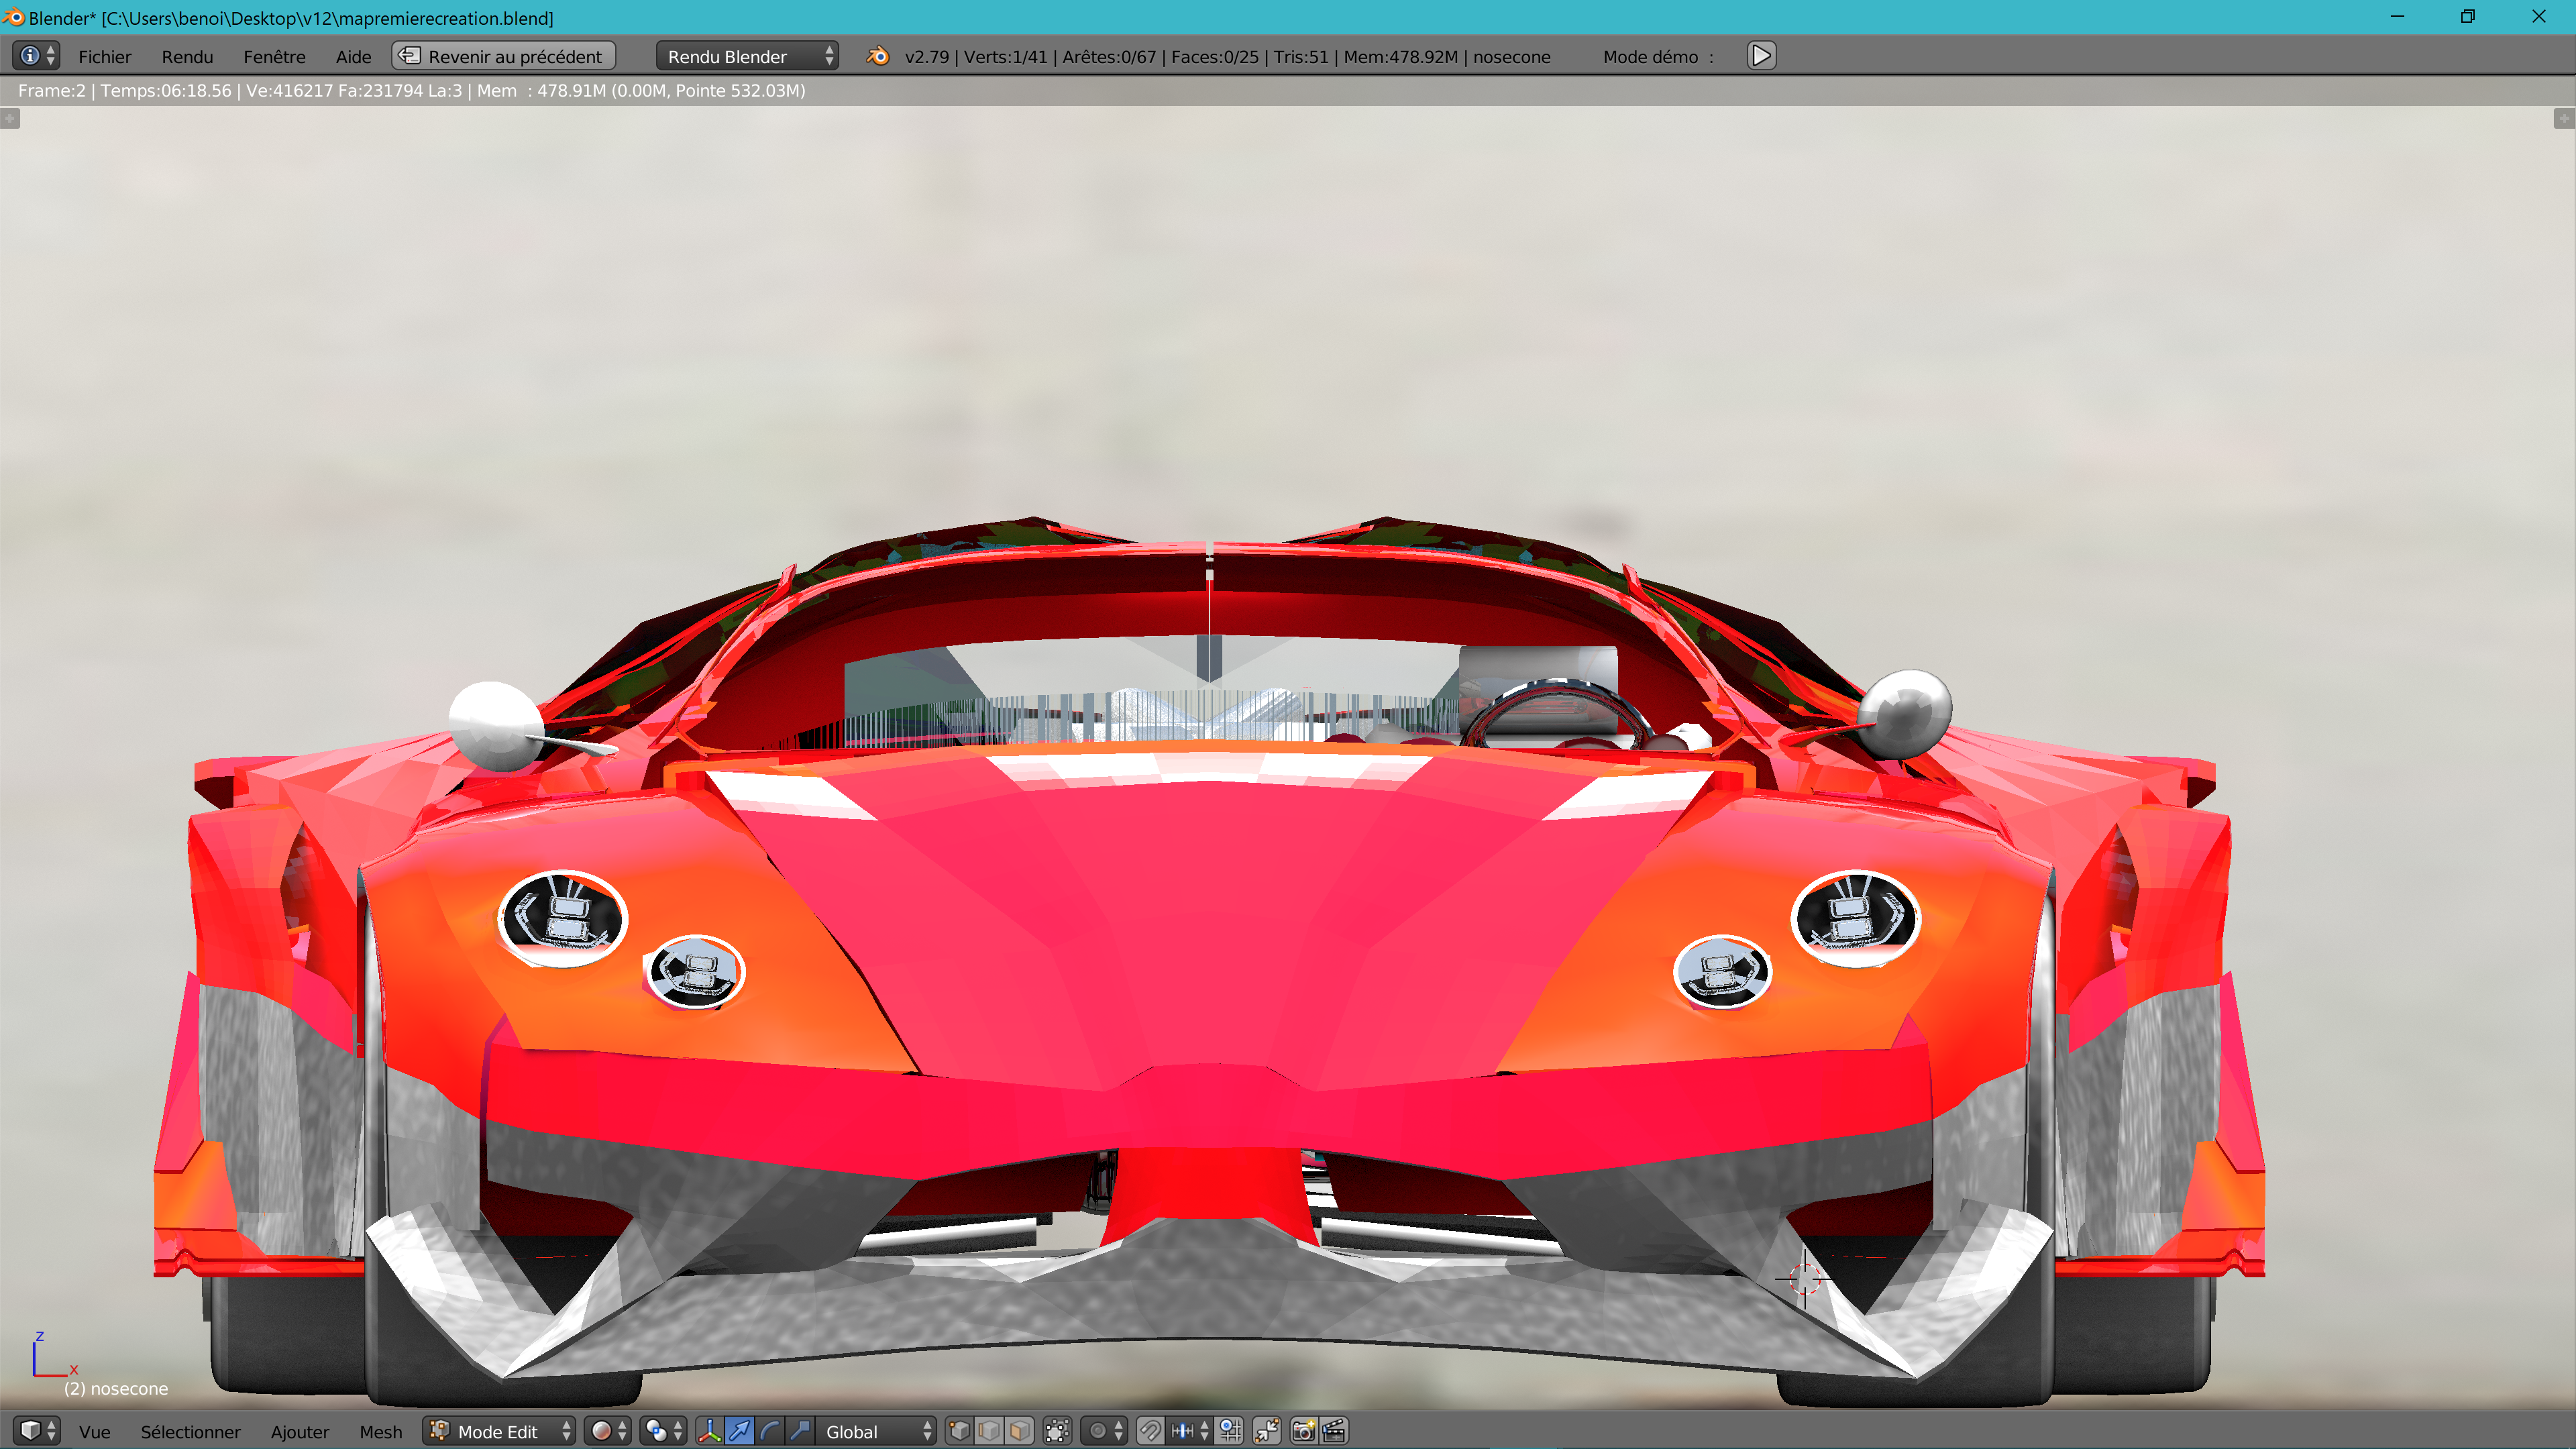Click the Windows restore window button
This screenshot has height=1449, width=2576.
2467,16
